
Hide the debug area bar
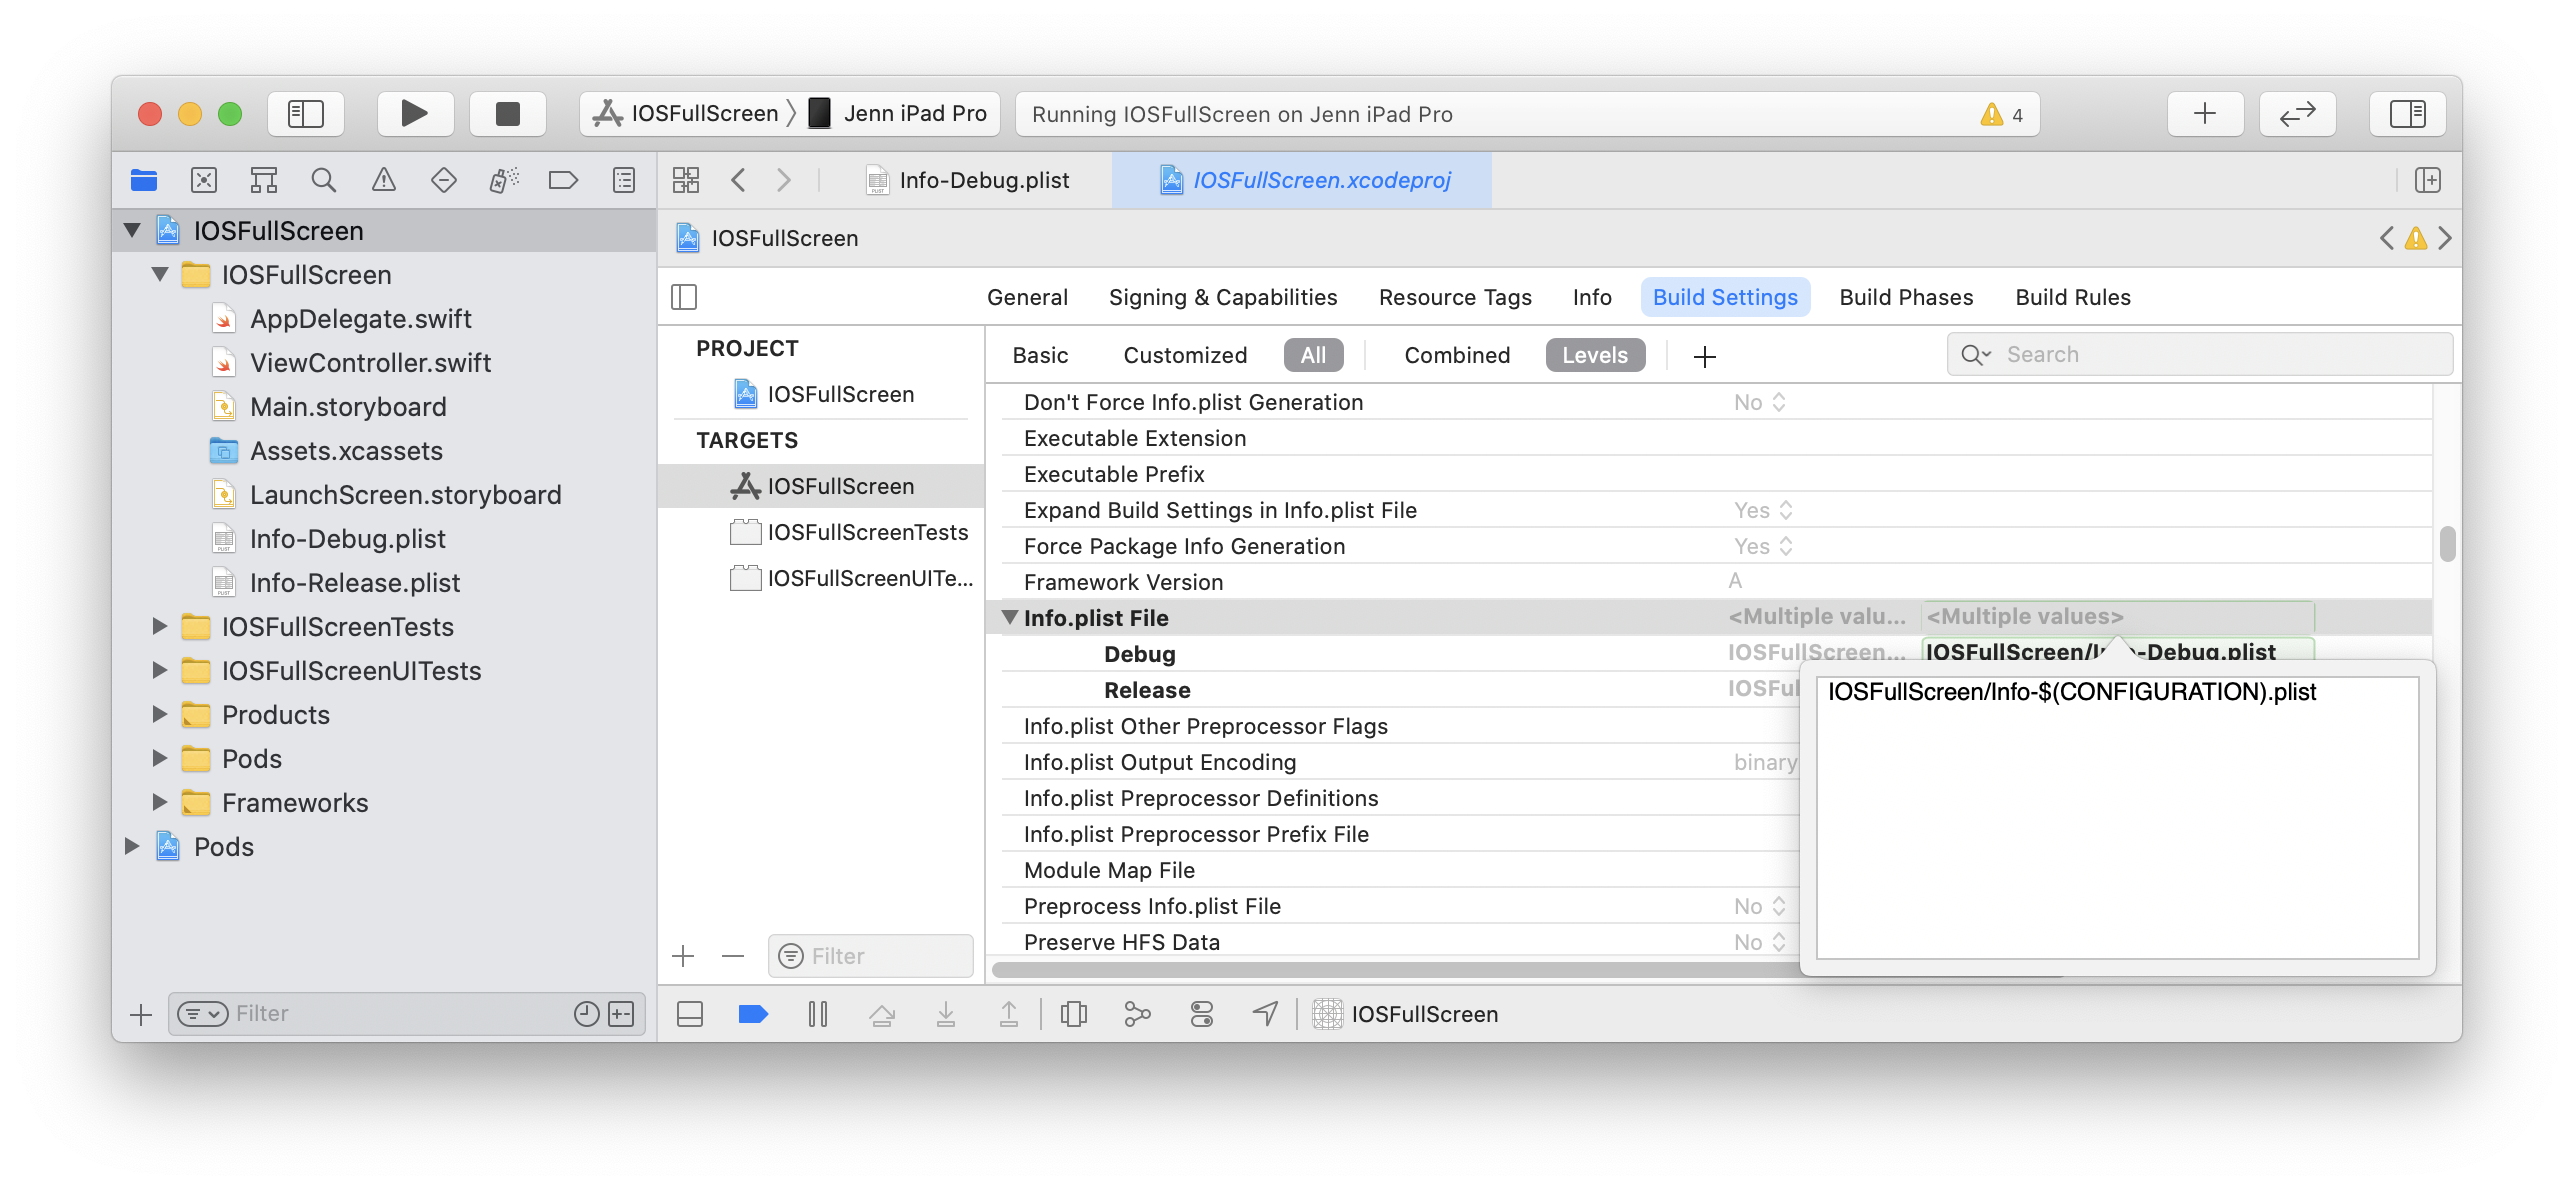(x=688, y=1013)
